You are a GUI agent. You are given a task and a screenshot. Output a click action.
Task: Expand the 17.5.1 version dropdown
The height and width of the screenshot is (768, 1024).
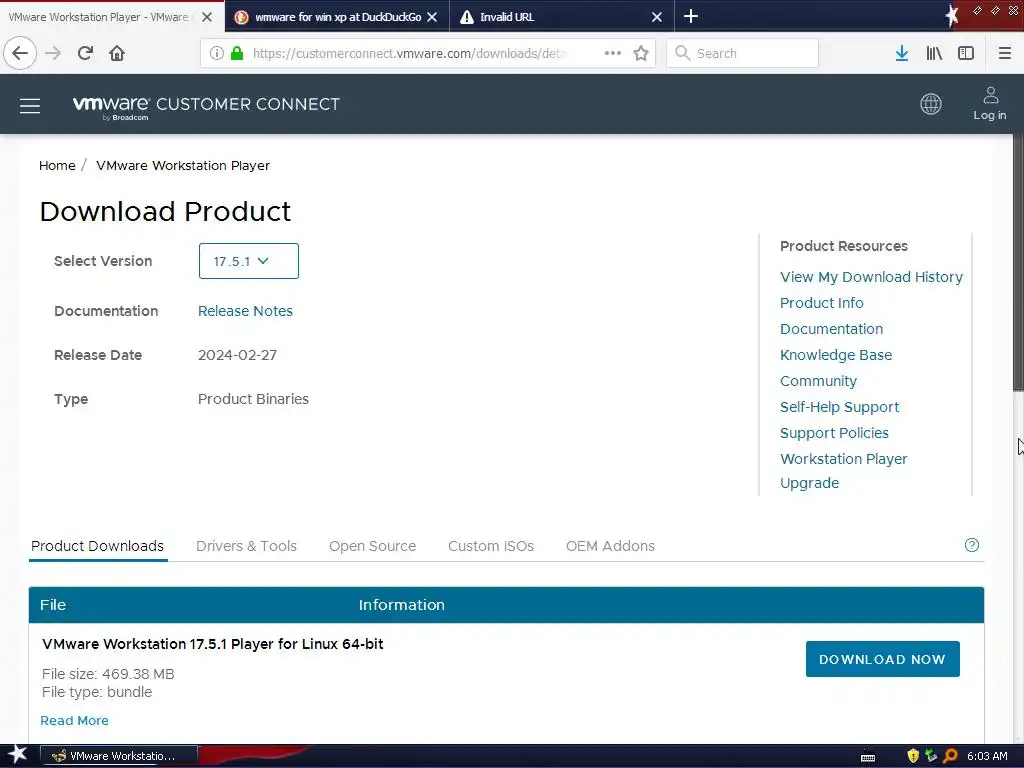(249, 261)
